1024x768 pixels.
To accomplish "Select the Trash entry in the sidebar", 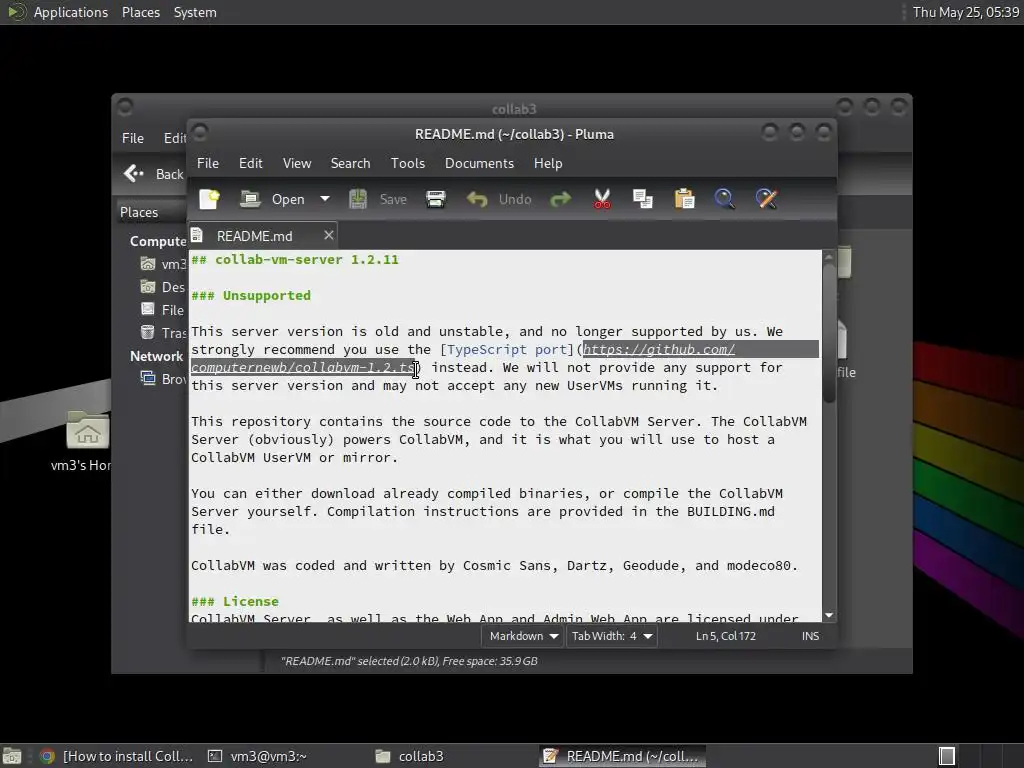I will (x=163, y=333).
